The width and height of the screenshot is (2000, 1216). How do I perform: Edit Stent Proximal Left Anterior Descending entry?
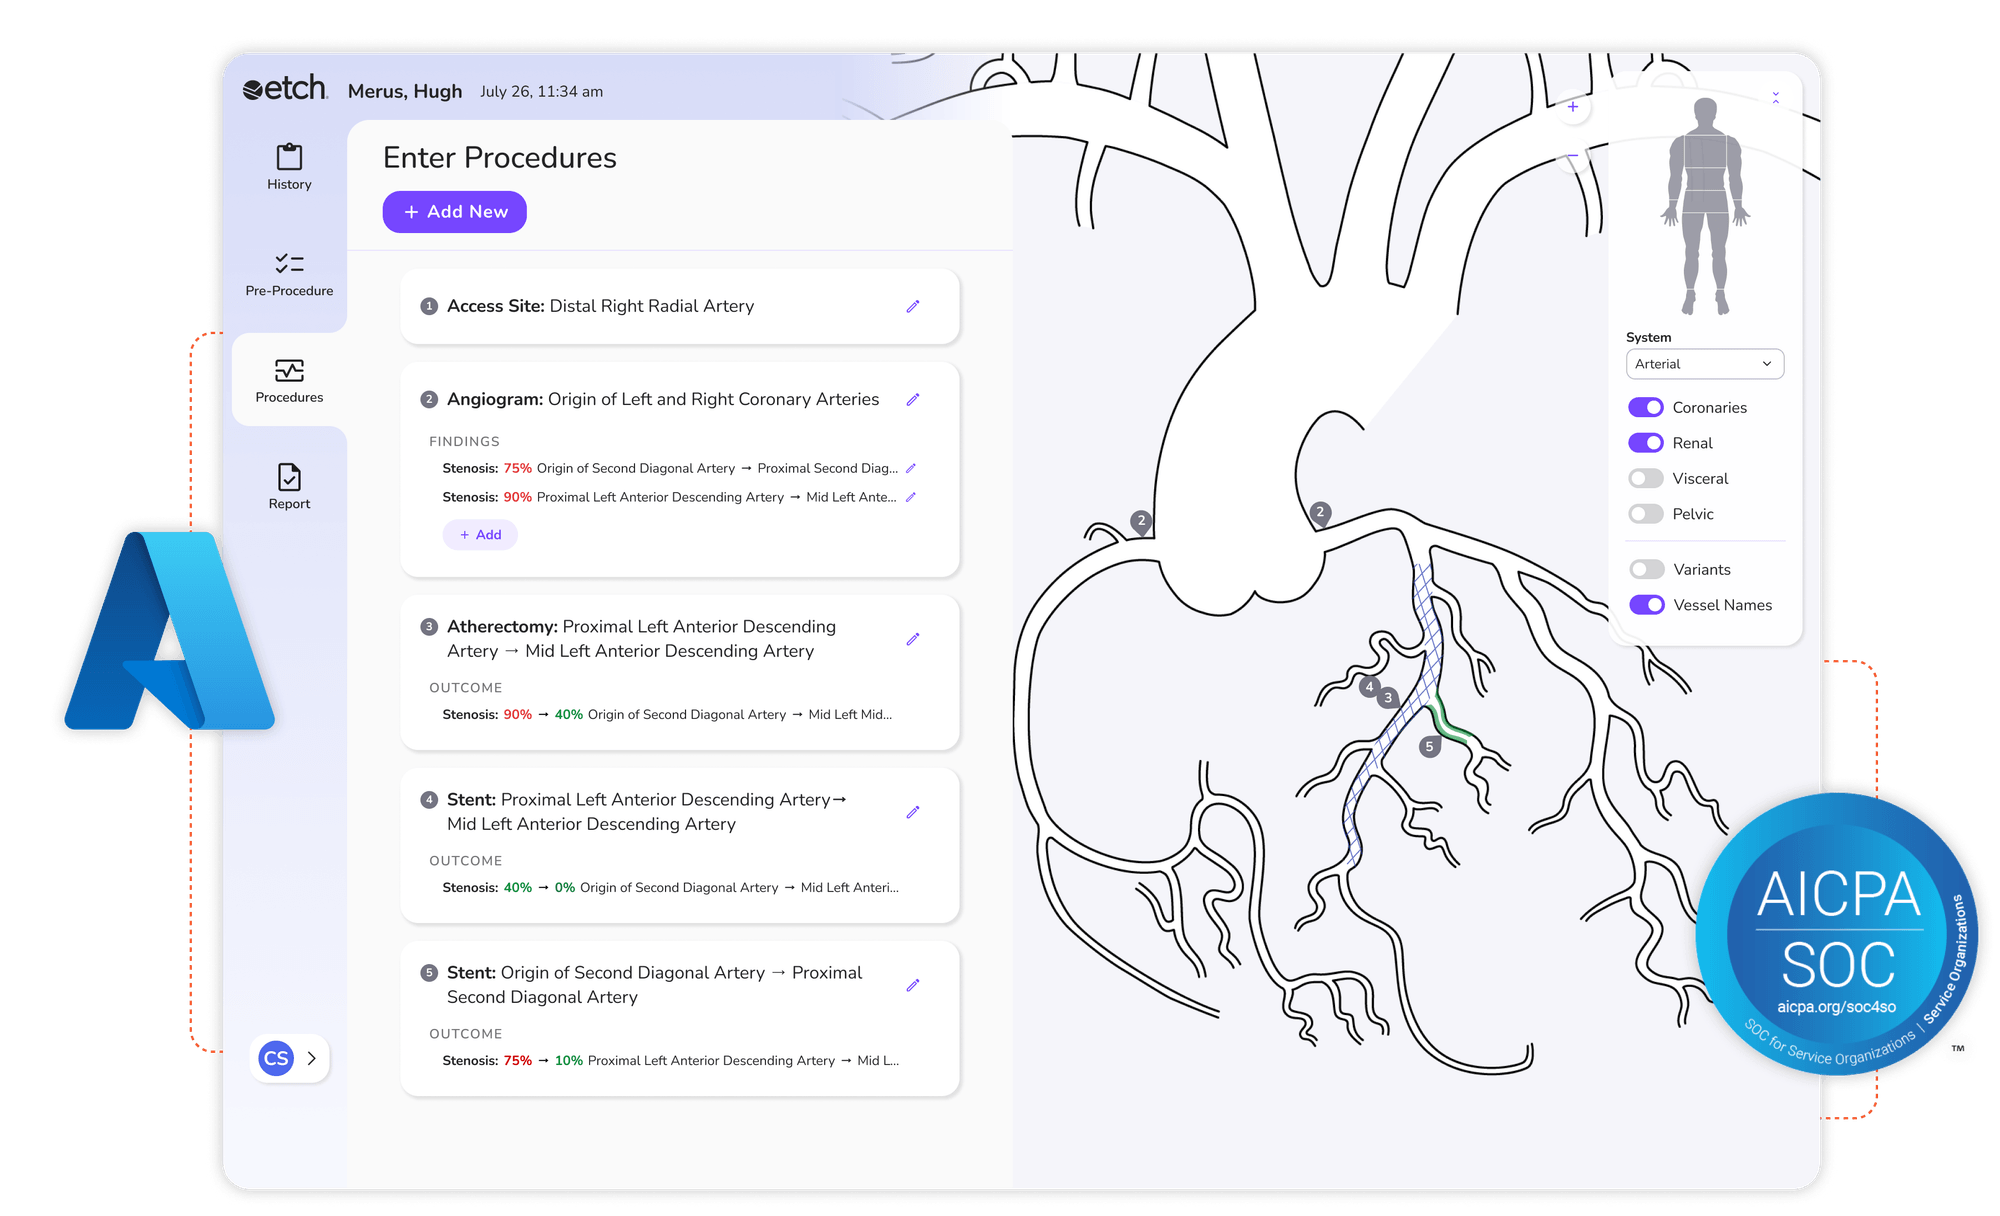pyautogui.click(x=913, y=812)
